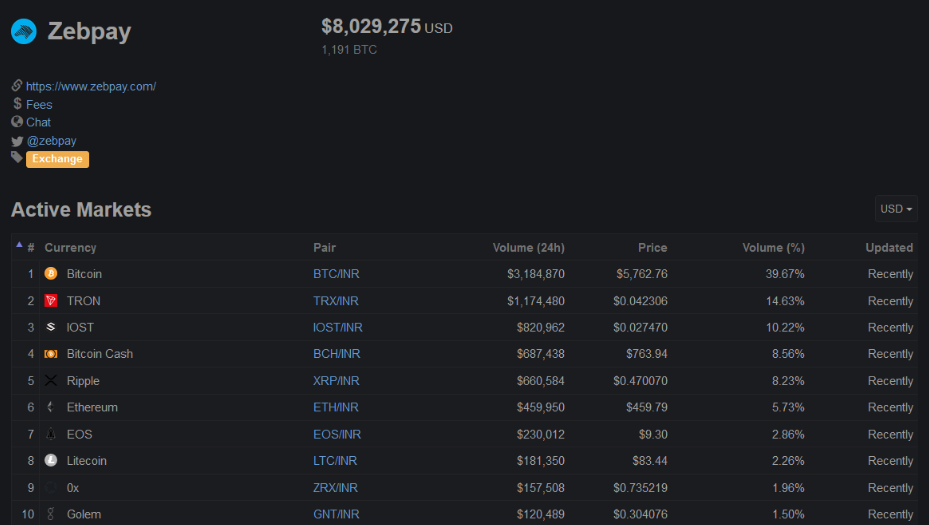This screenshot has height=525, width=929.
Task: Click the Twitter bird icon
Action: (17, 141)
